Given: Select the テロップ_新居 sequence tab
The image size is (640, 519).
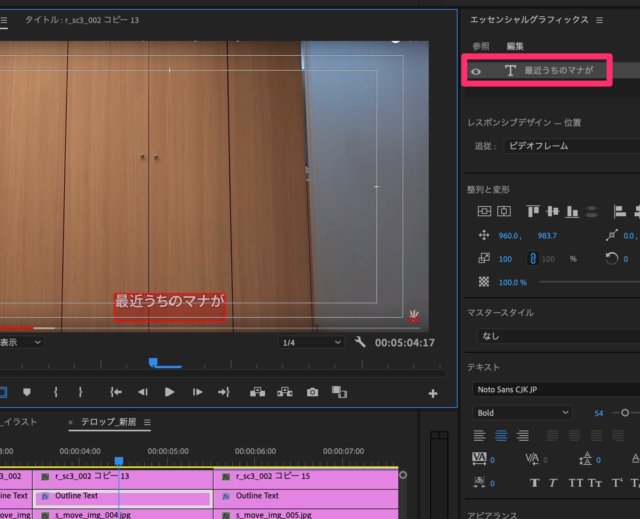Looking at the screenshot, I should point(108,423).
